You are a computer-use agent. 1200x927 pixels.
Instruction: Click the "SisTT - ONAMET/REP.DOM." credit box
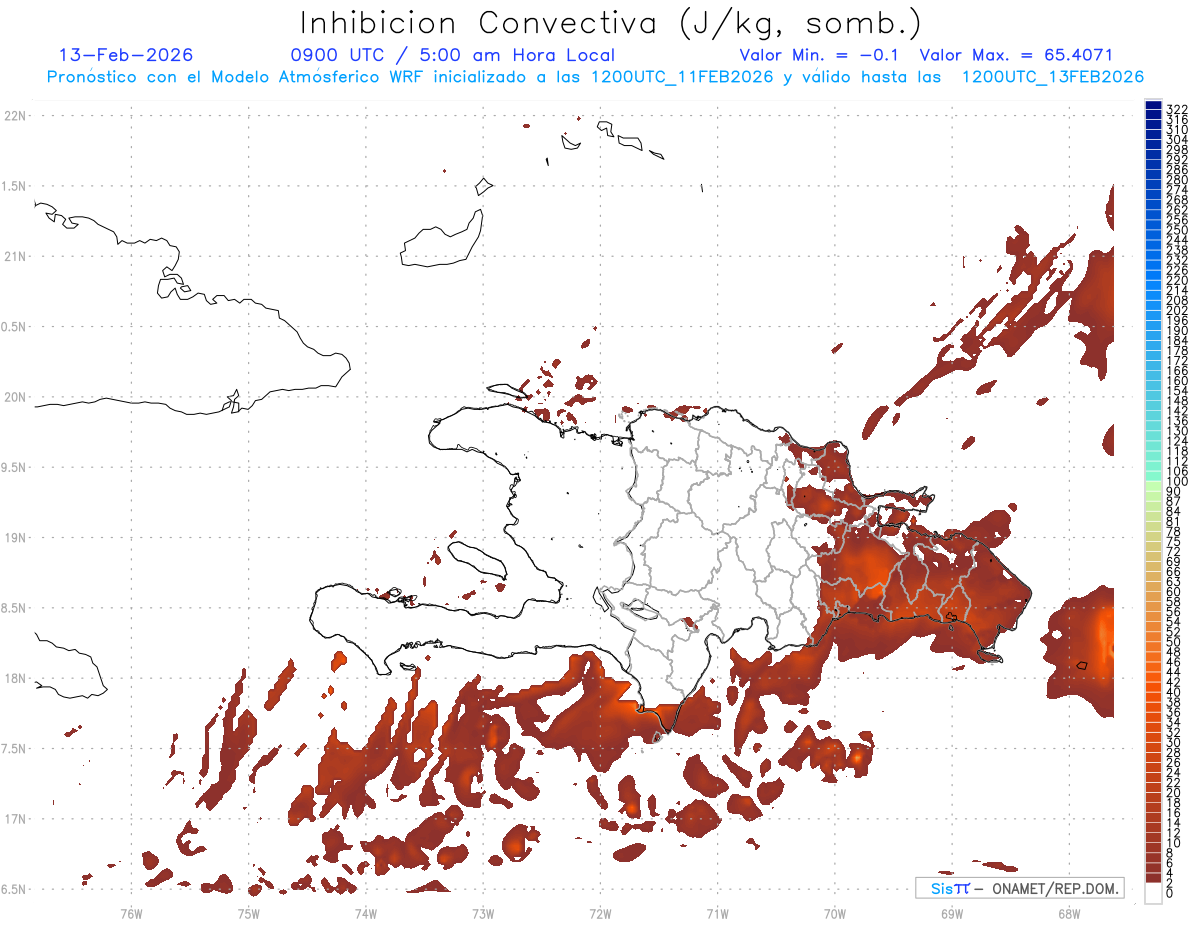(x=1019, y=888)
